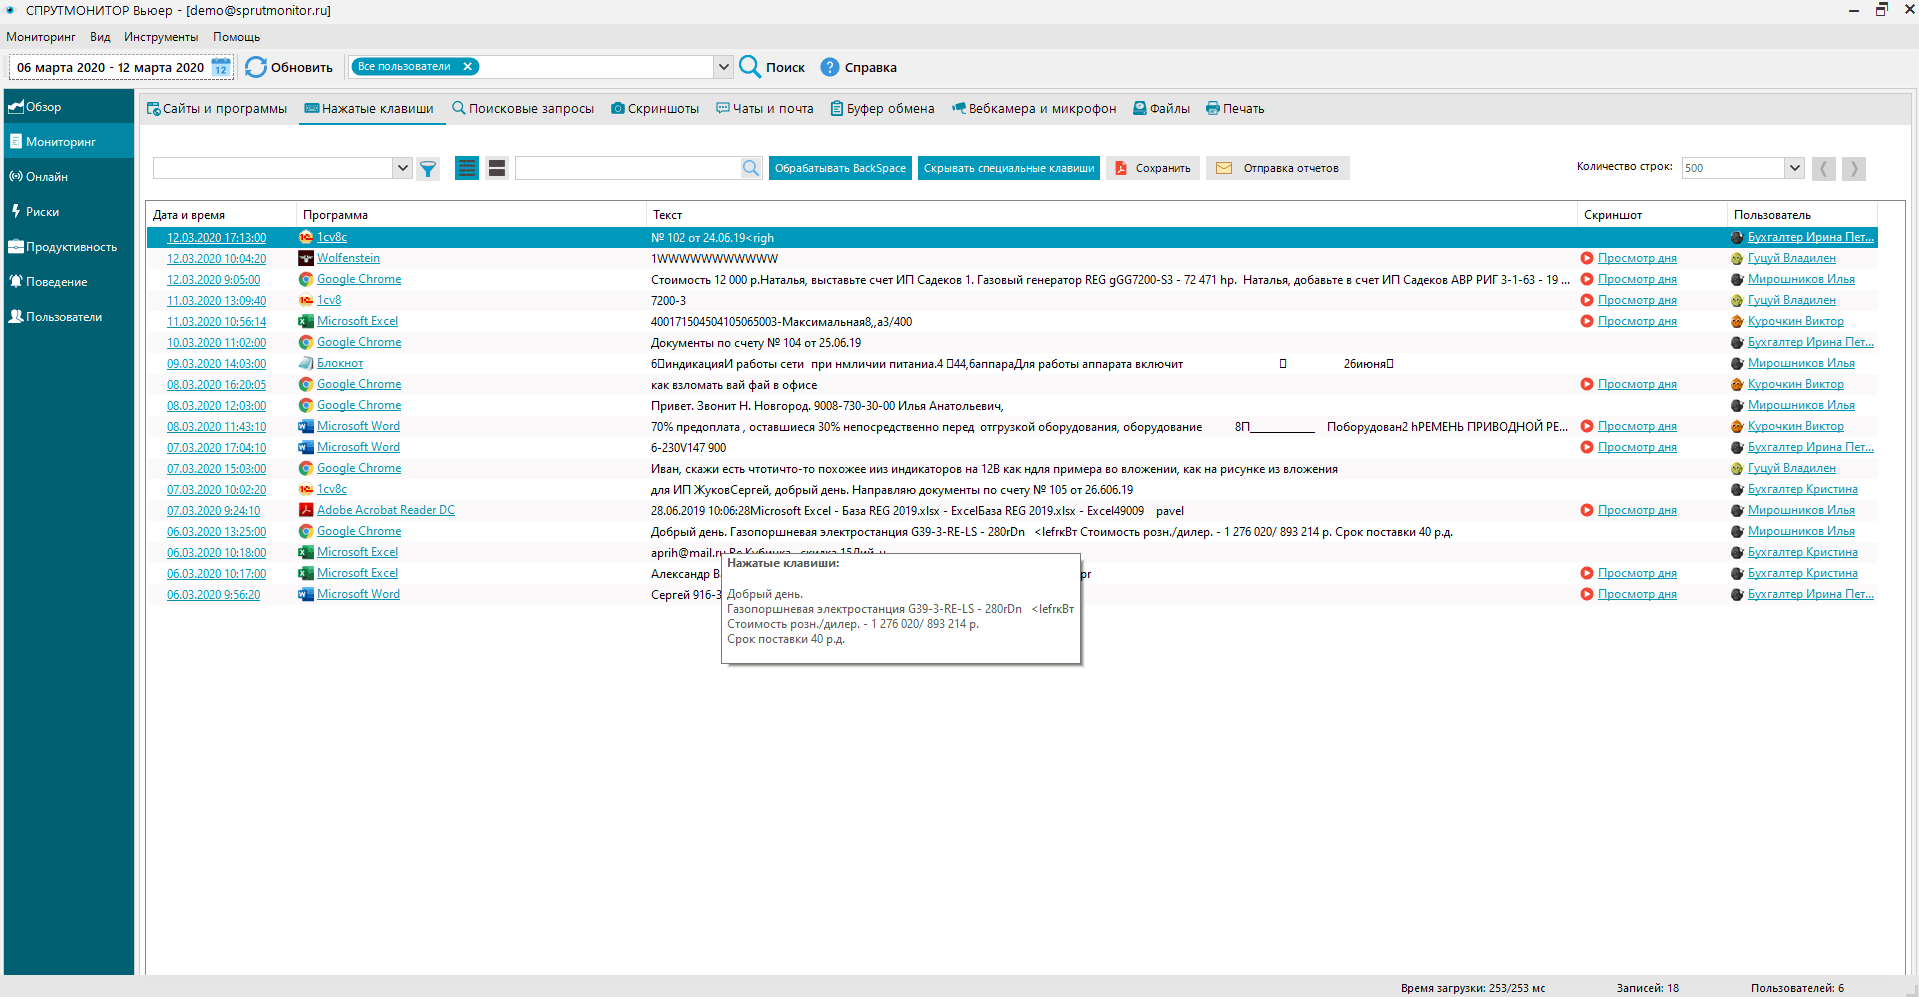Remove the Все пользователи filter tag

pos(467,66)
